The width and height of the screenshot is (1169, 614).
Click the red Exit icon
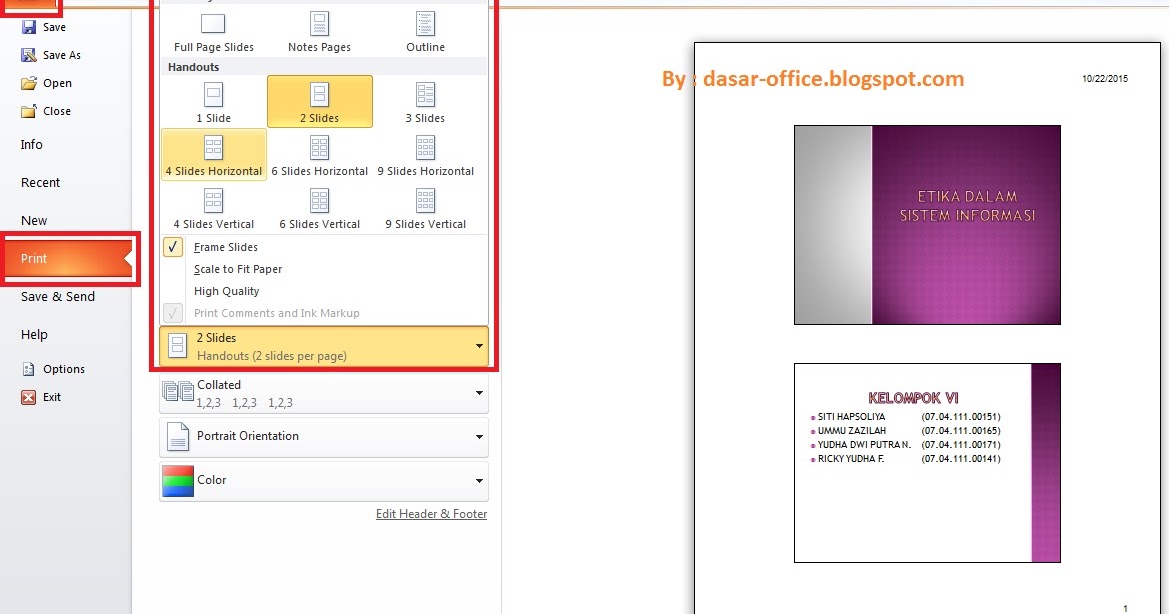coord(28,397)
